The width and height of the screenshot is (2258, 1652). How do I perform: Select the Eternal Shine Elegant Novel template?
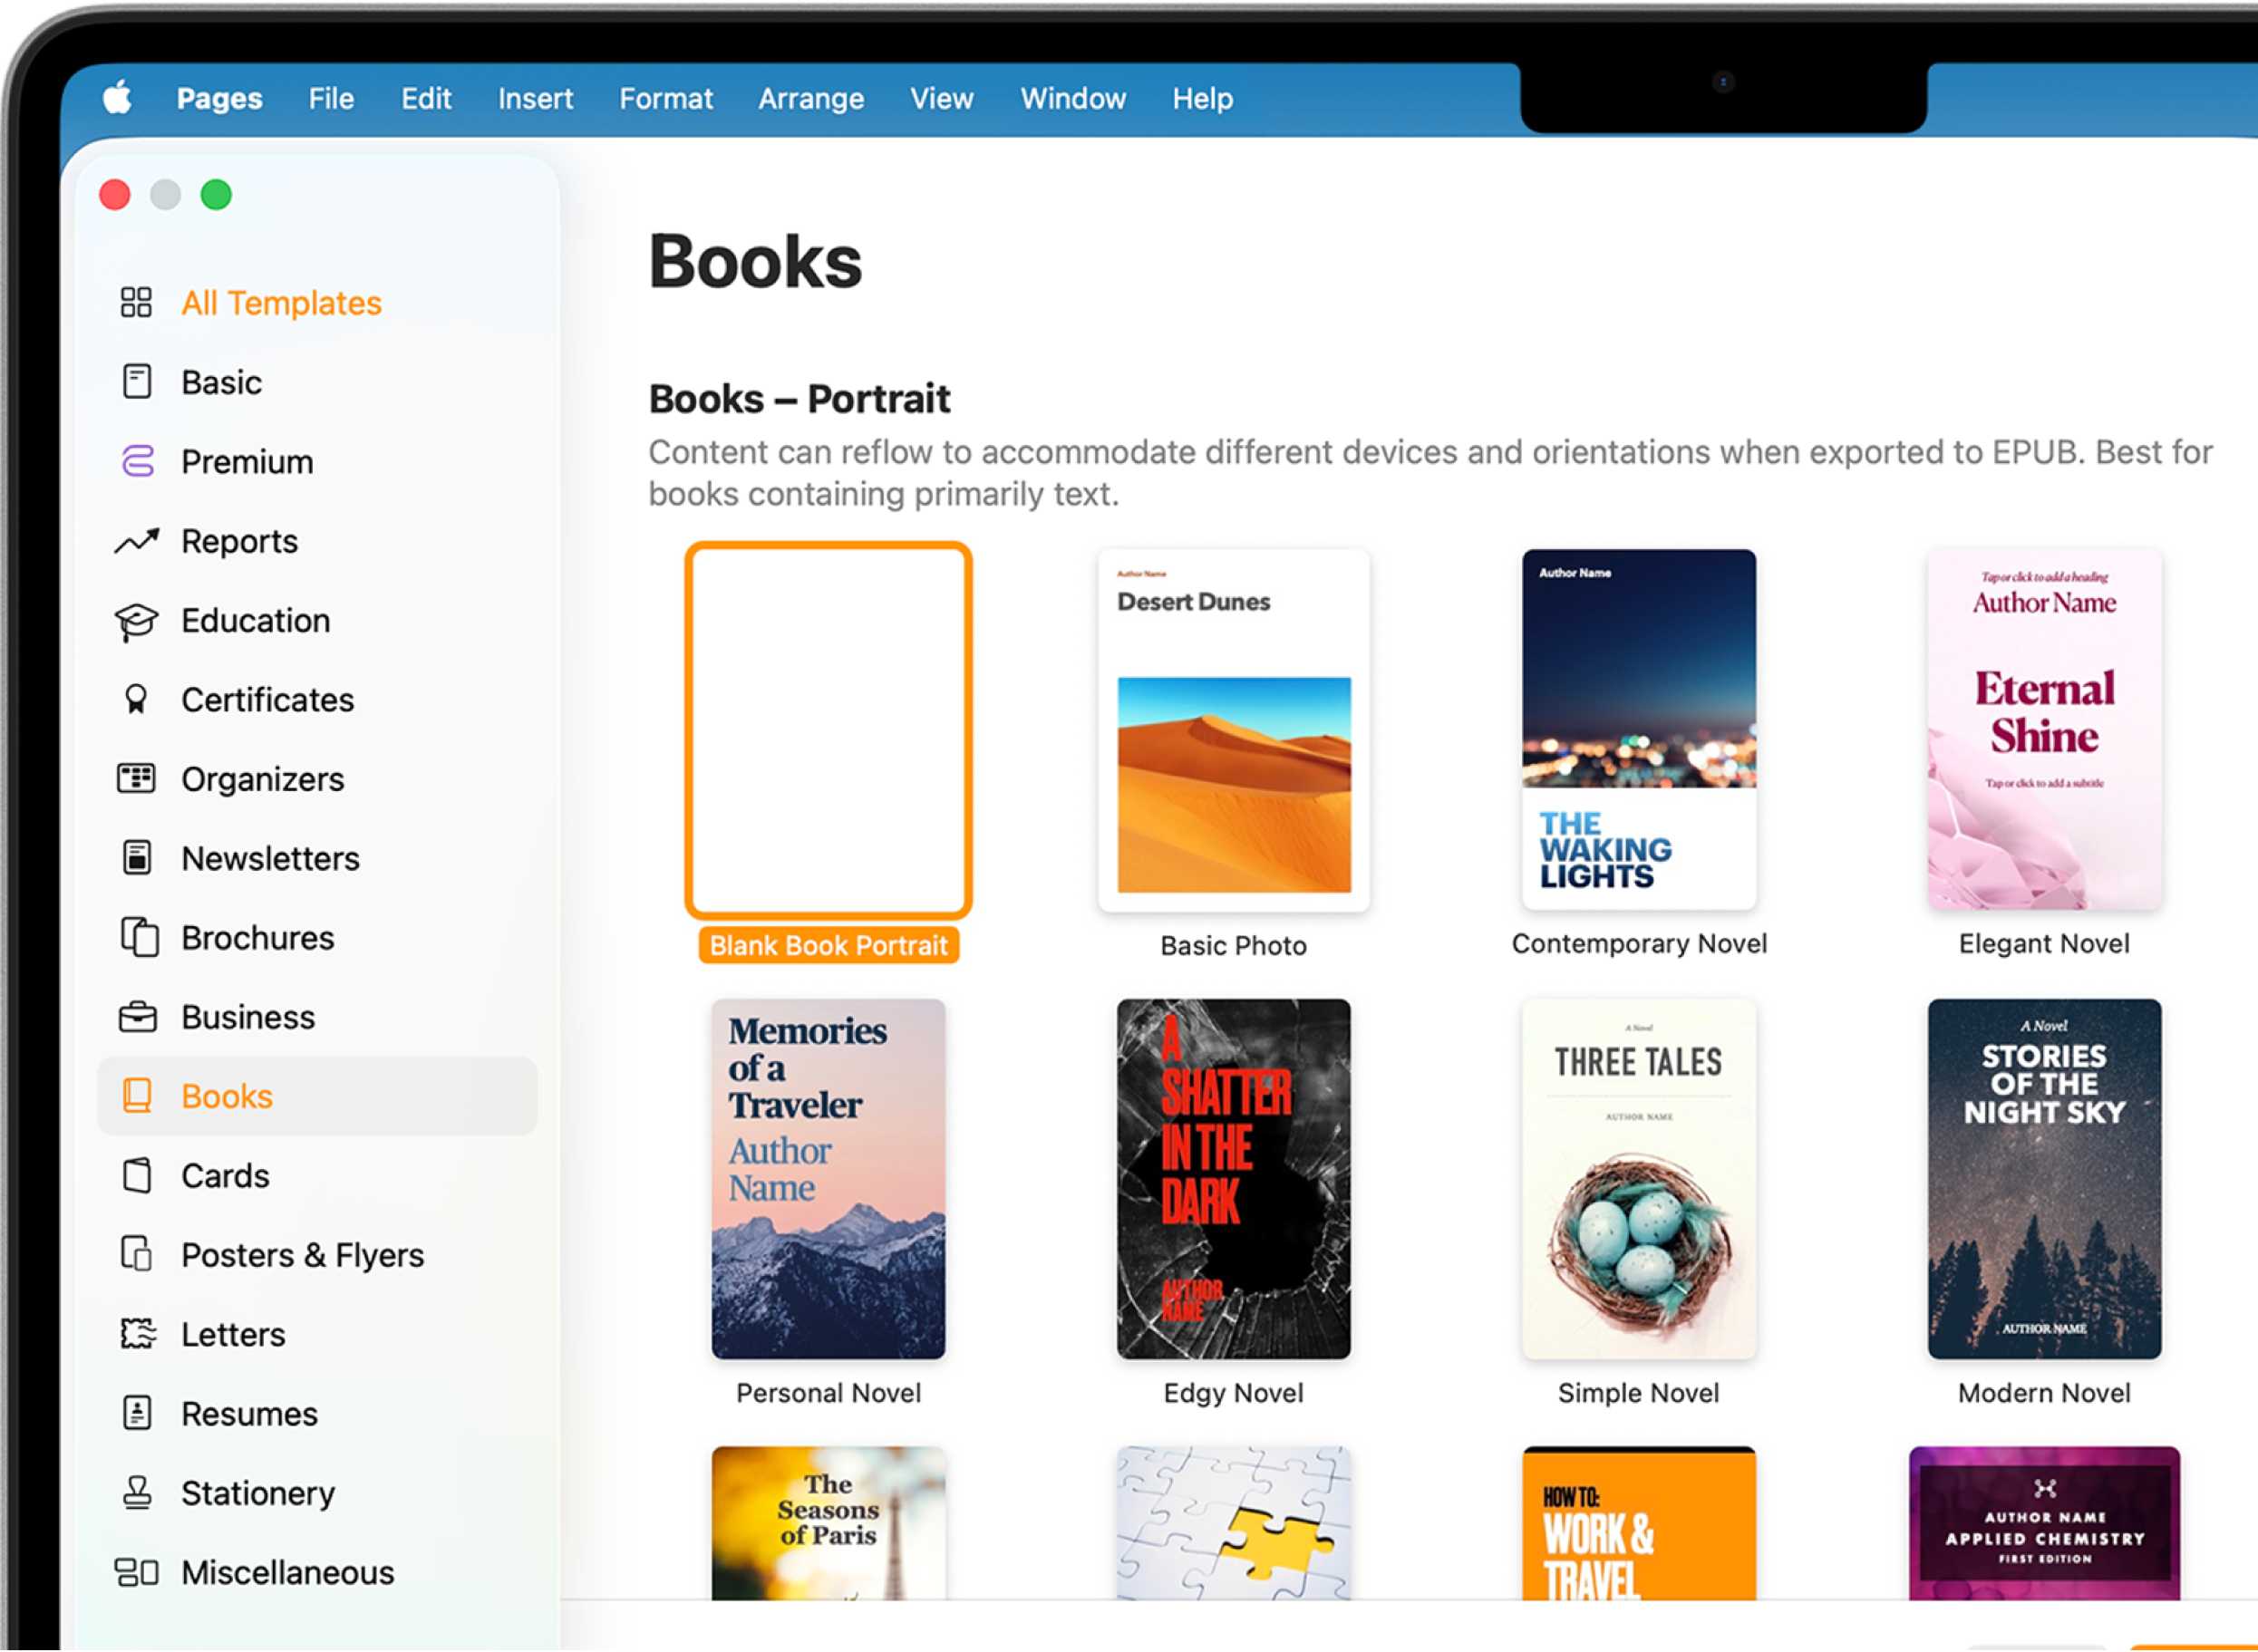(x=2044, y=729)
